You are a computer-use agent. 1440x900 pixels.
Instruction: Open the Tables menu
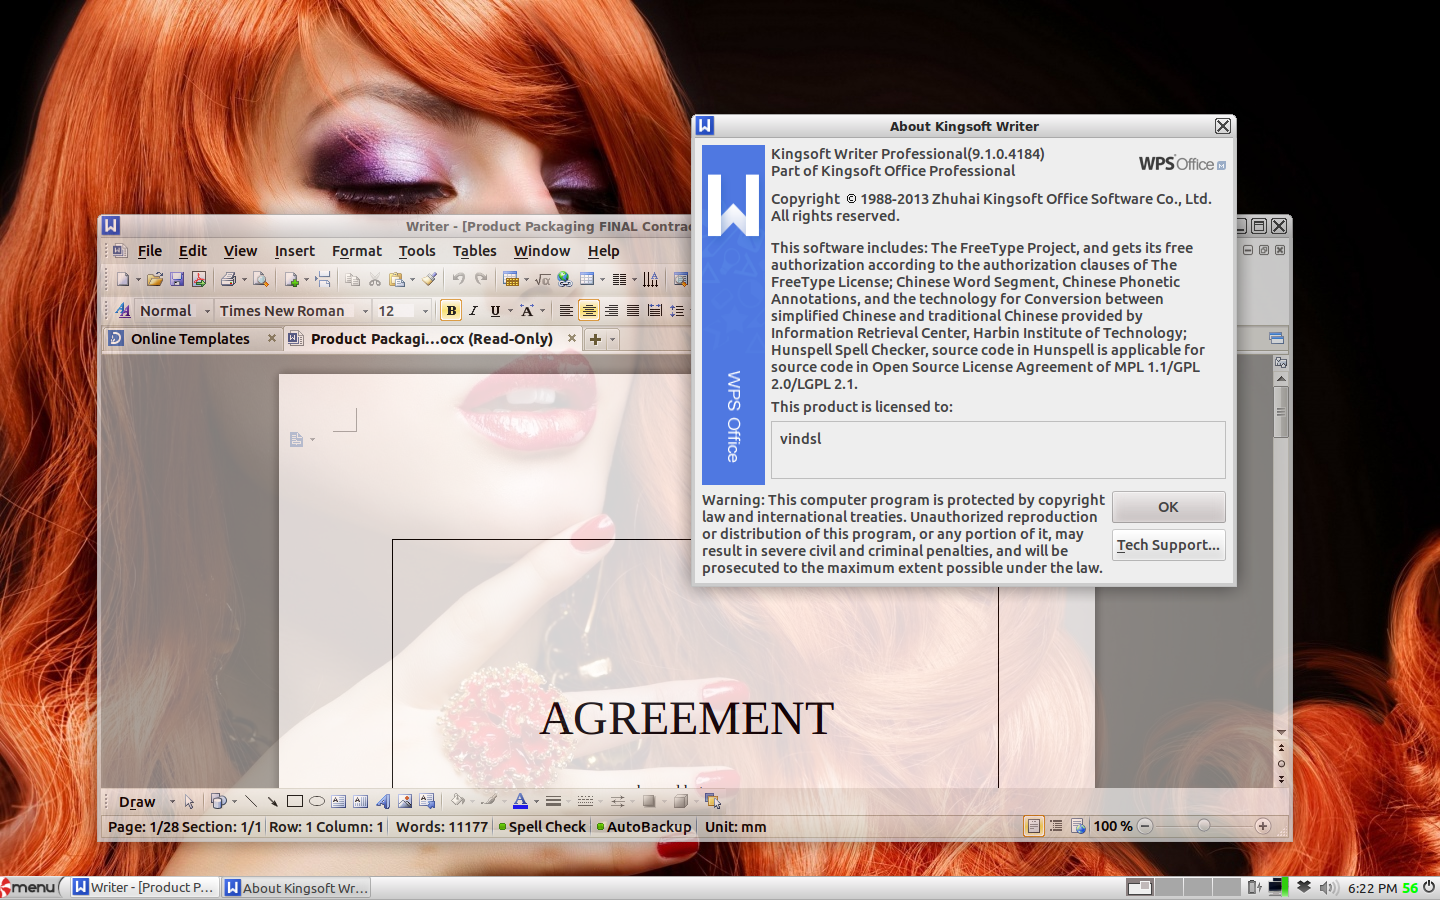pyautogui.click(x=474, y=251)
